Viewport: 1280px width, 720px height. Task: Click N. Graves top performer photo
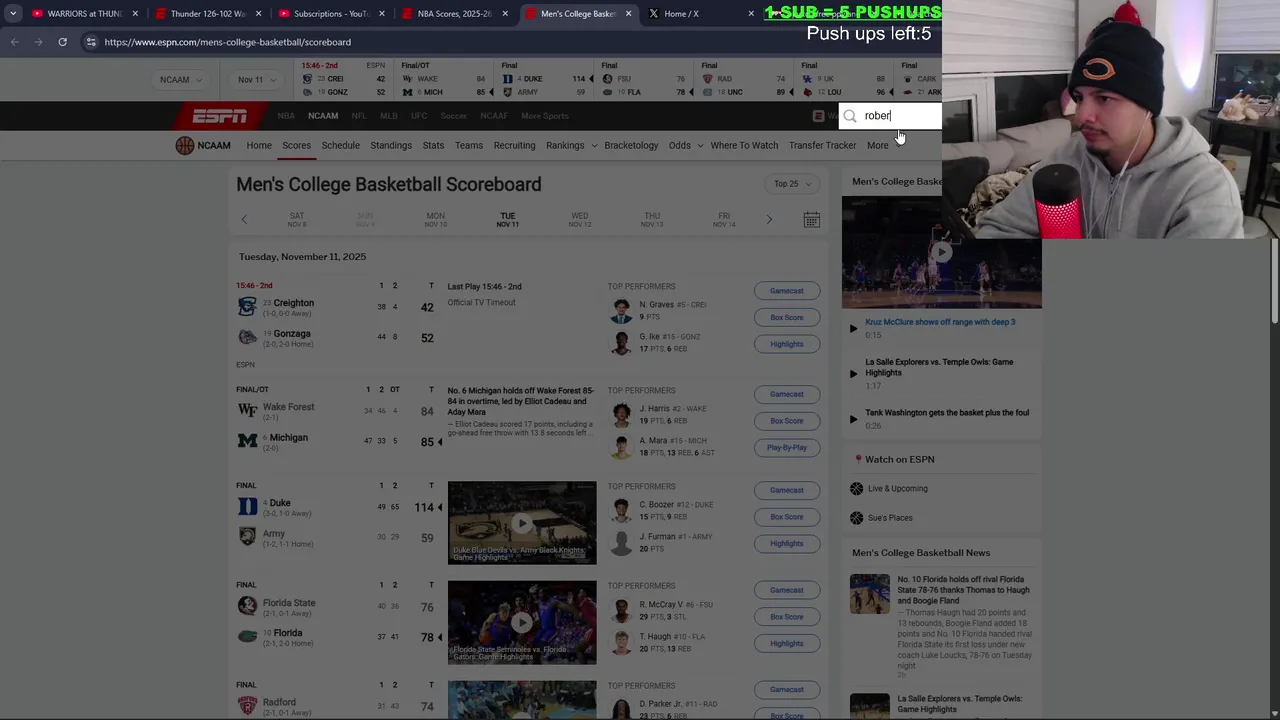(x=622, y=311)
